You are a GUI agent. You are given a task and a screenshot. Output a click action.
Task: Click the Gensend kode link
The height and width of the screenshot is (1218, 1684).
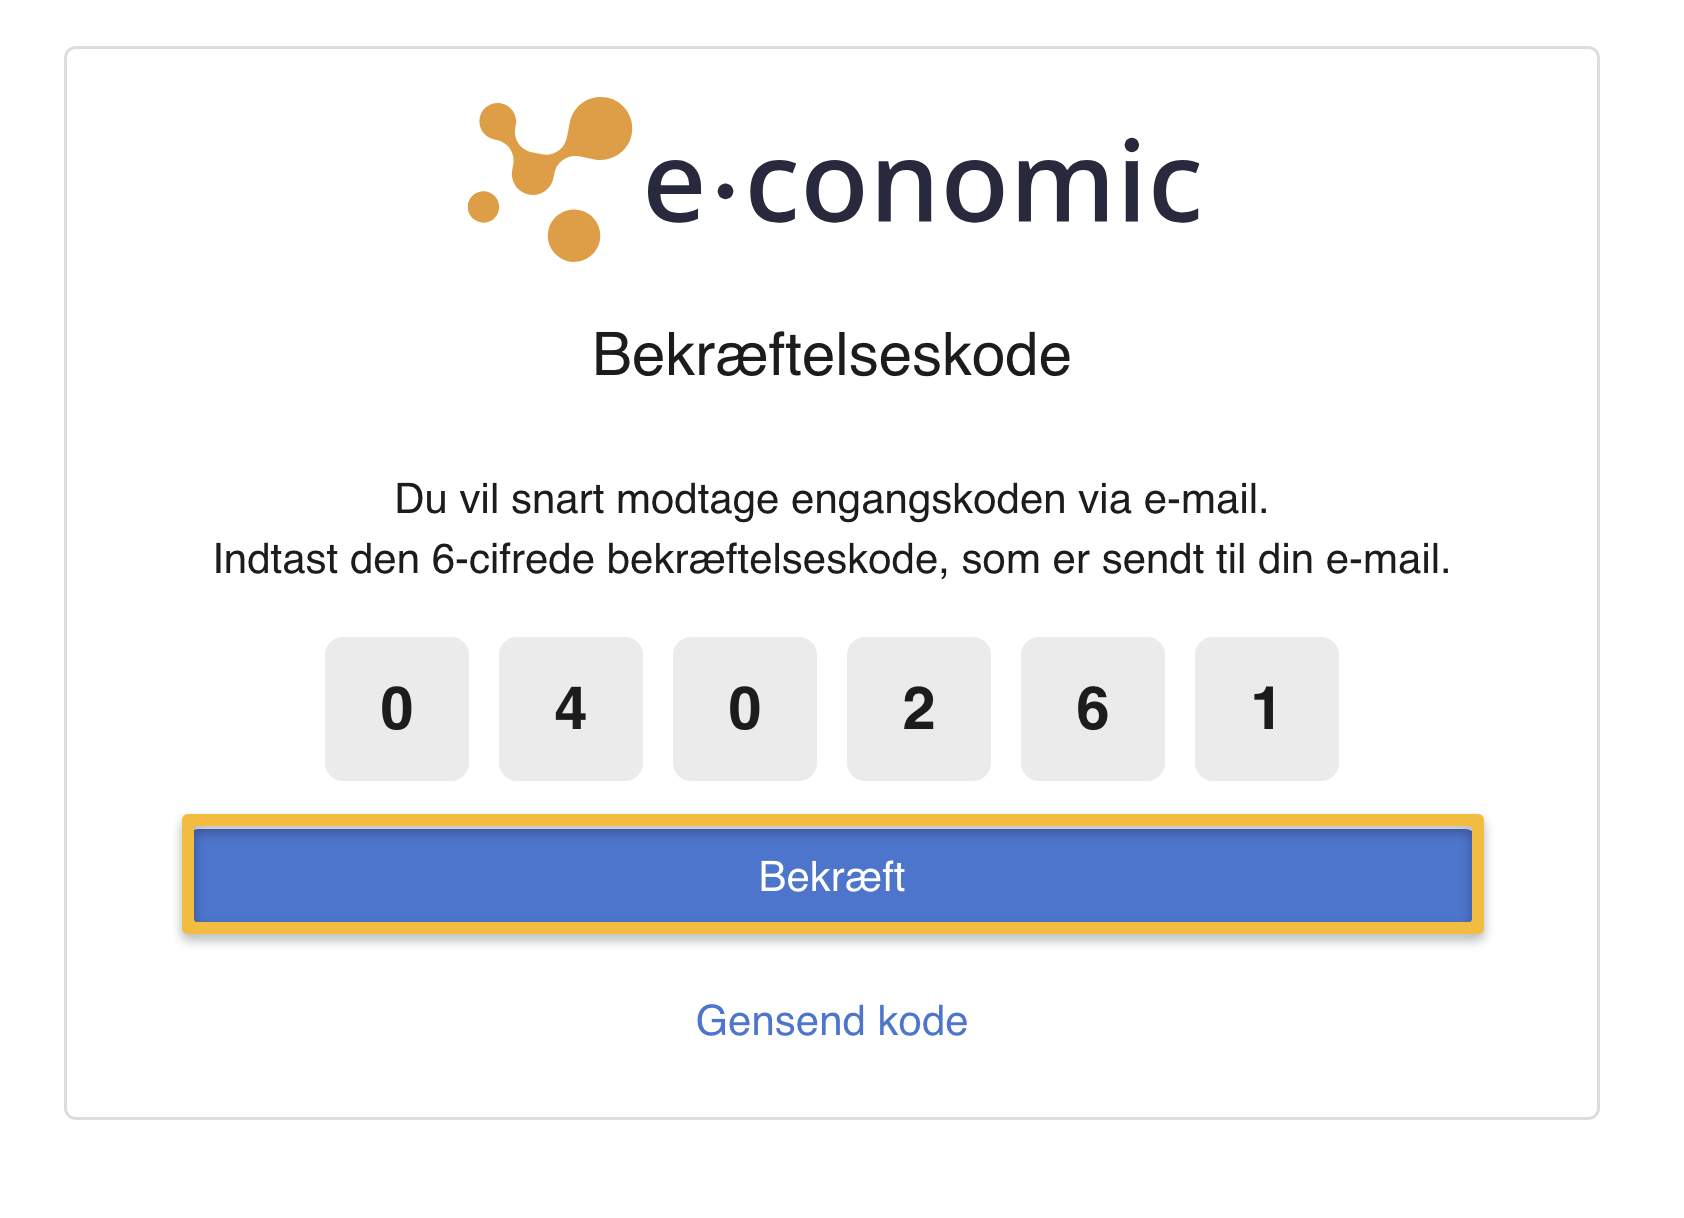832,1021
